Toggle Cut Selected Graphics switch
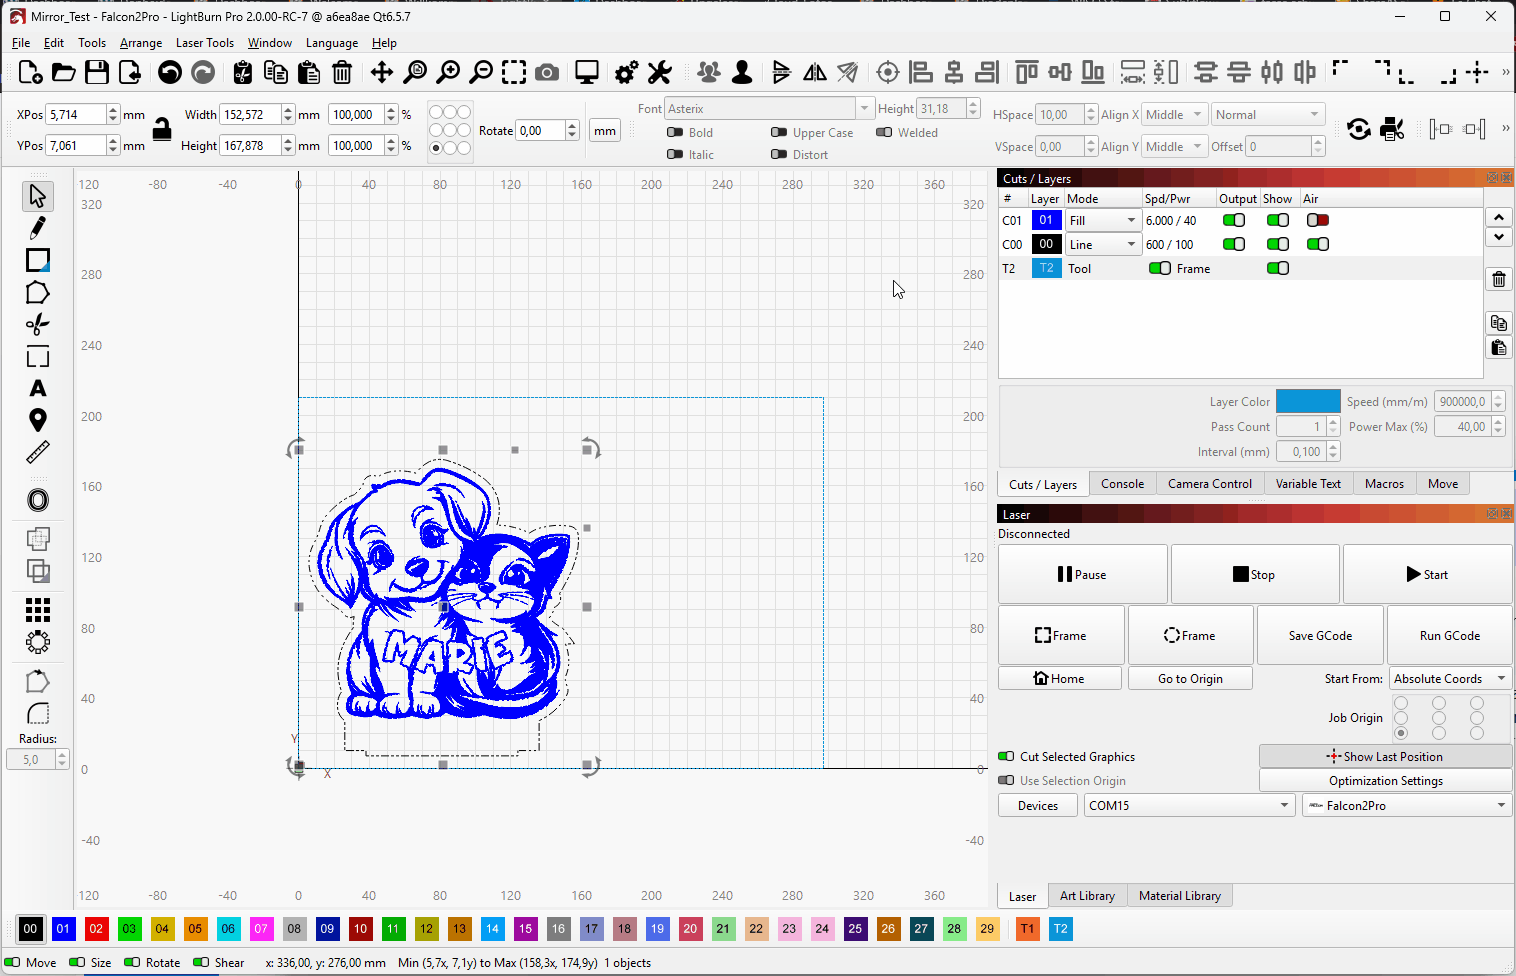The width and height of the screenshot is (1516, 976). (1006, 756)
